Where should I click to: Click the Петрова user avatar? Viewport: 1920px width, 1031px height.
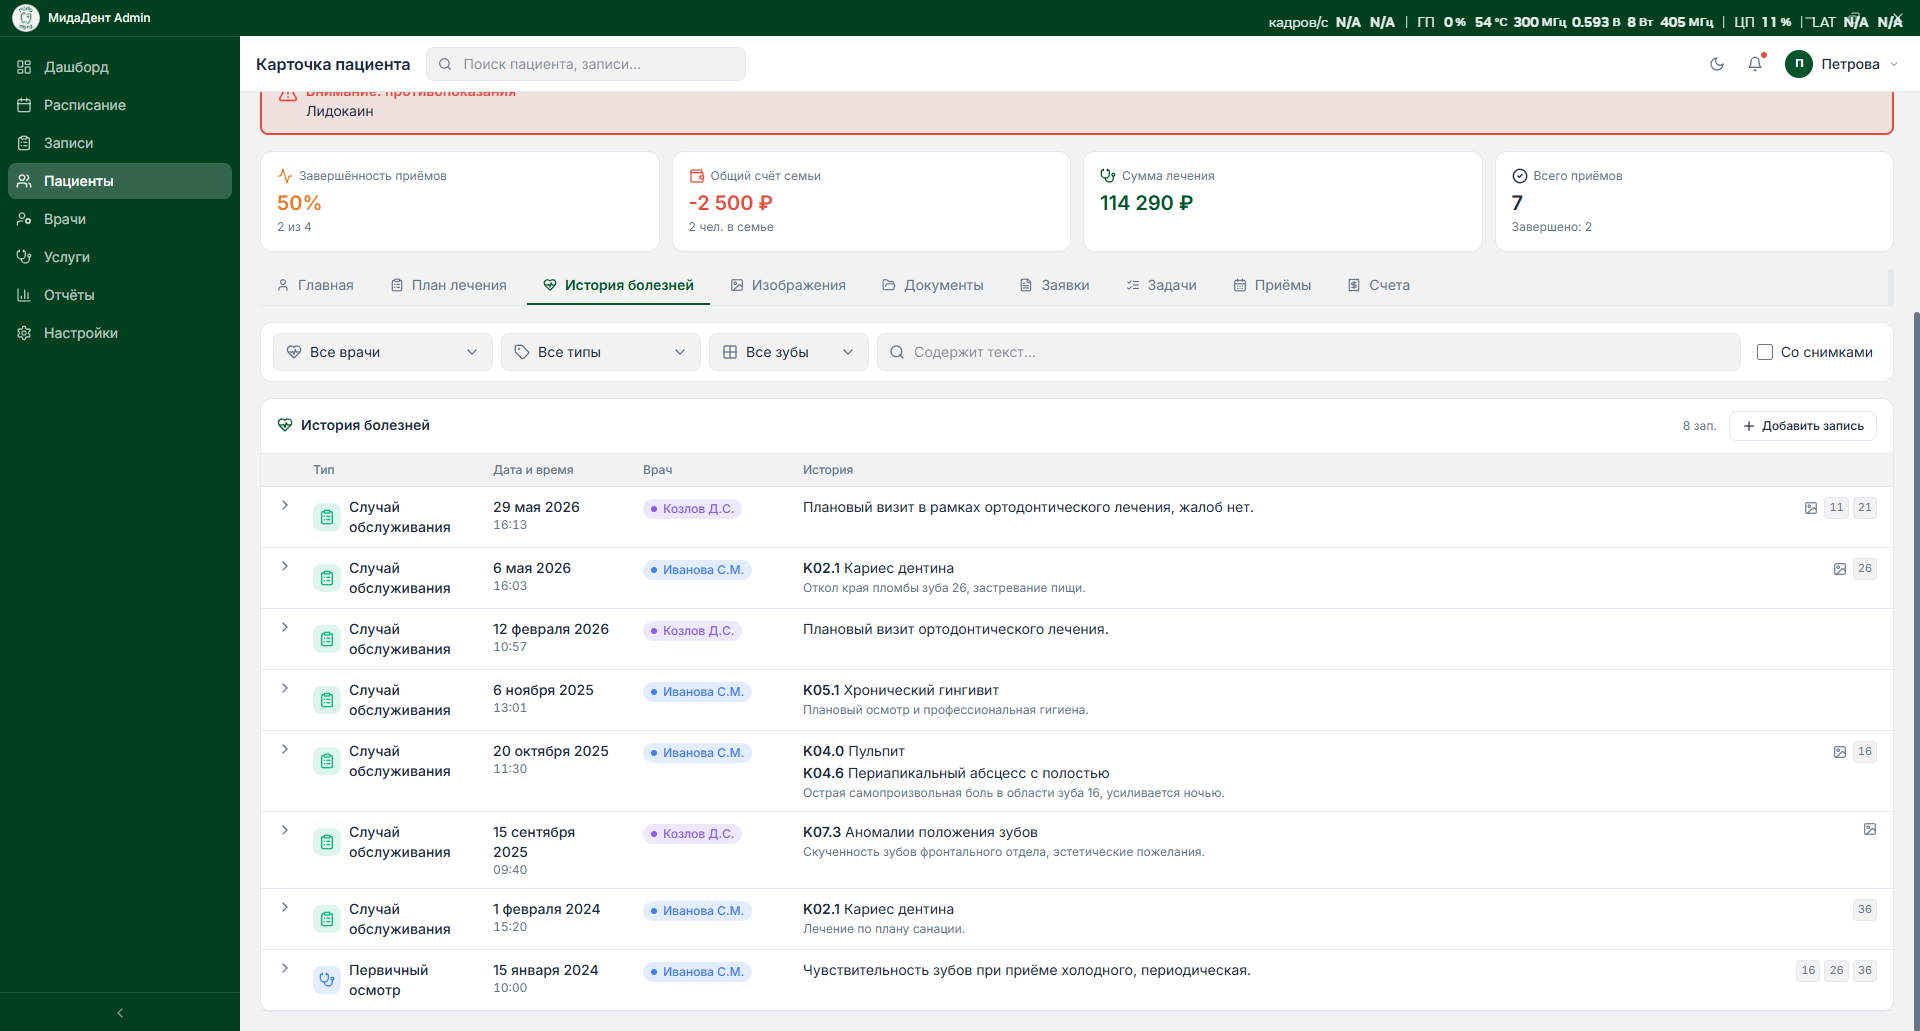(x=1799, y=64)
